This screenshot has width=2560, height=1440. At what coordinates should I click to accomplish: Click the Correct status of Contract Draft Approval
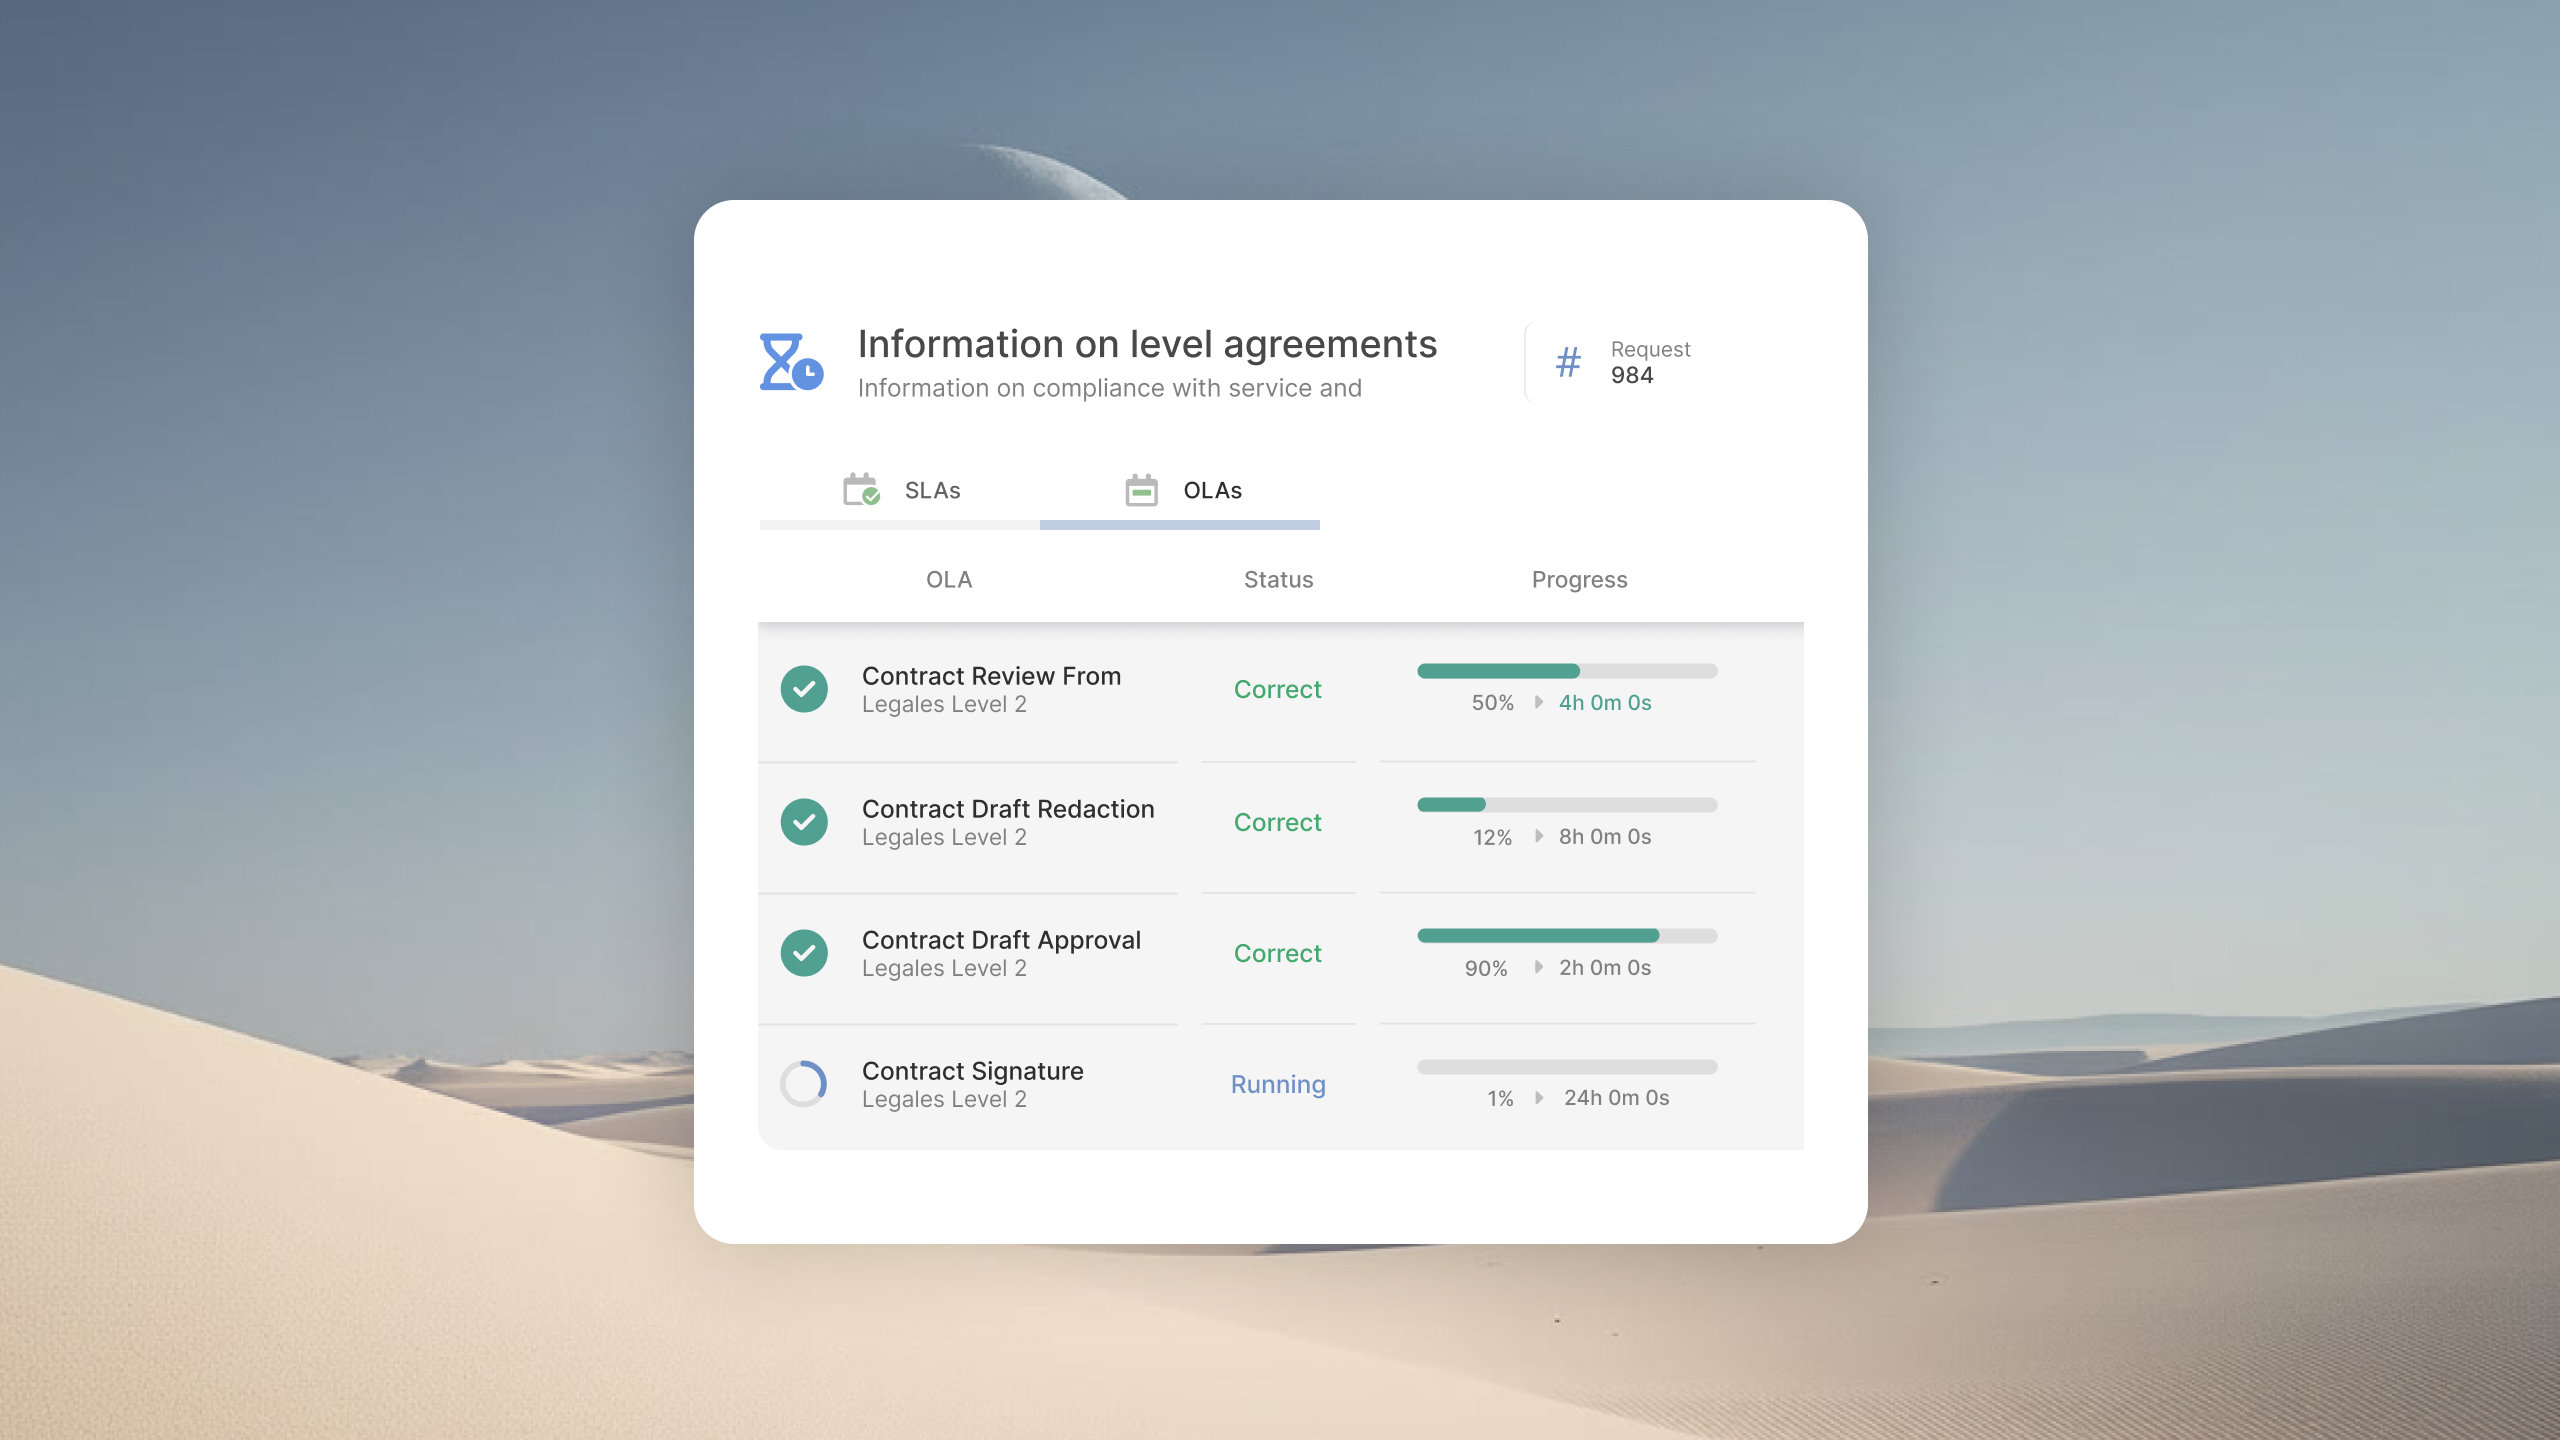[1278, 953]
